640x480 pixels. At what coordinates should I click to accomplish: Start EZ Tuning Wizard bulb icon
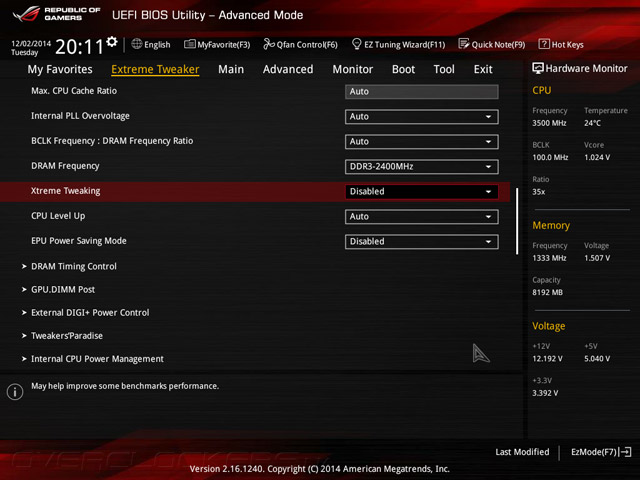[356, 44]
